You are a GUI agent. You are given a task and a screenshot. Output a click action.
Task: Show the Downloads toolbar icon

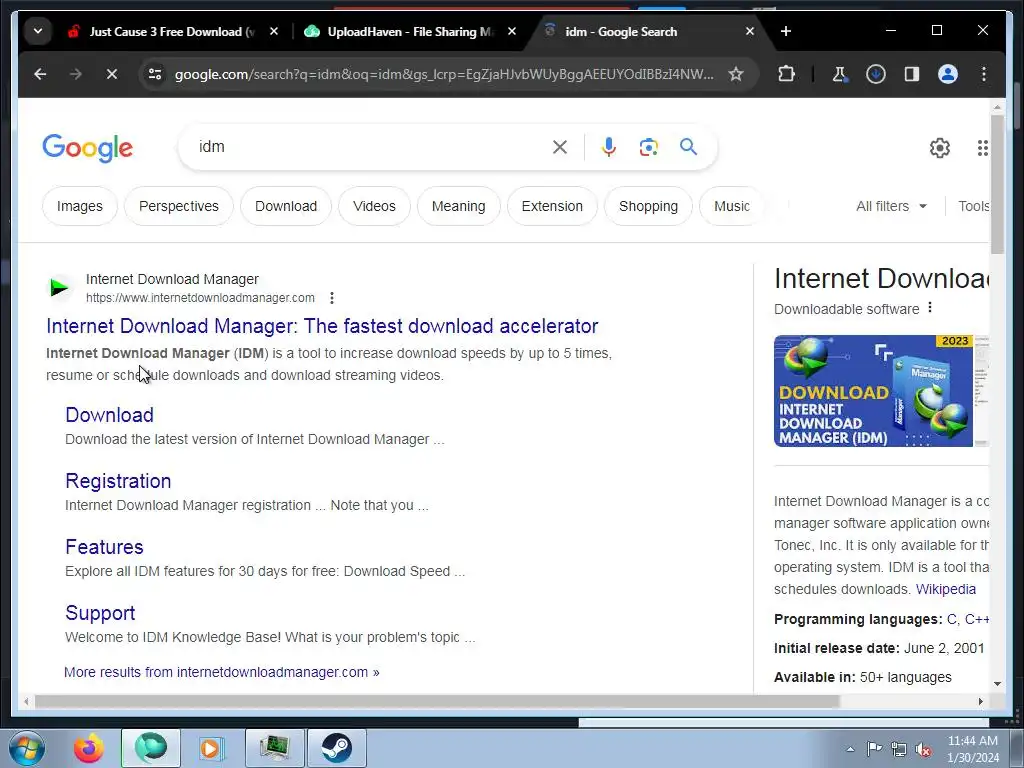pyautogui.click(x=876, y=74)
